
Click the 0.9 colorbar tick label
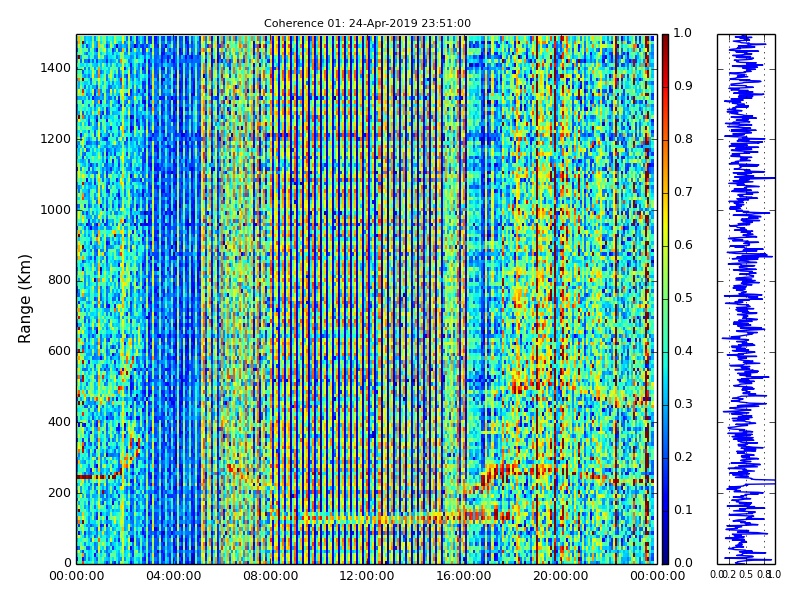pyautogui.click(x=683, y=86)
